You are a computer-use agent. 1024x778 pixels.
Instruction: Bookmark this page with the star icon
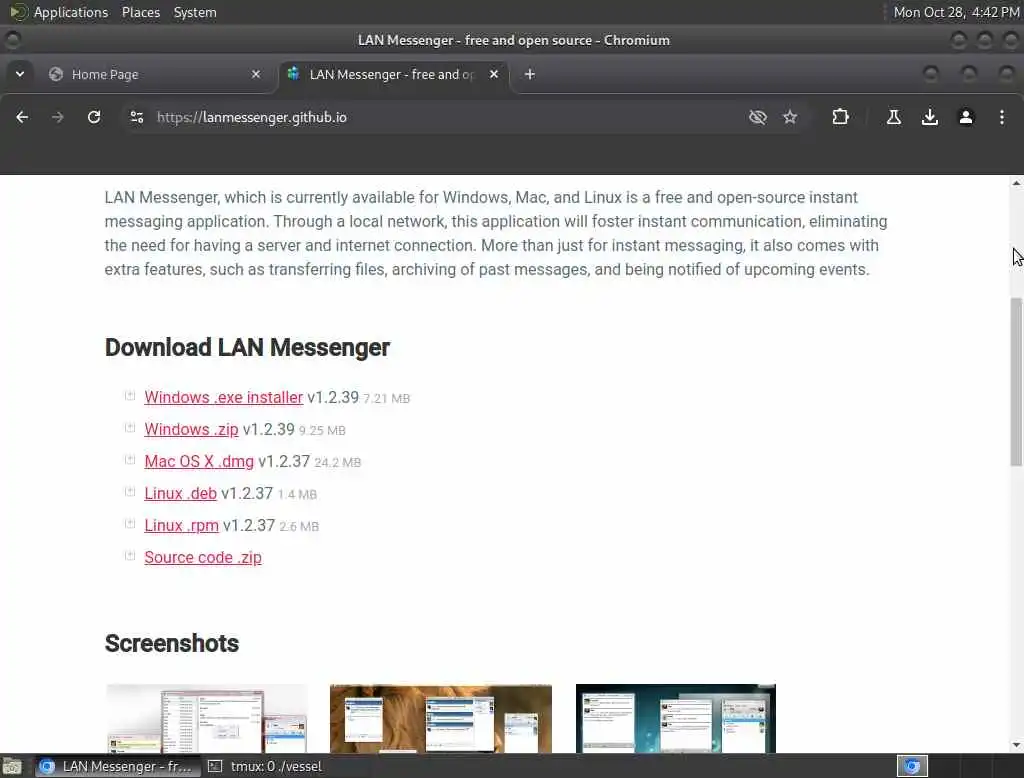pyautogui.click(x=790, y=117)
